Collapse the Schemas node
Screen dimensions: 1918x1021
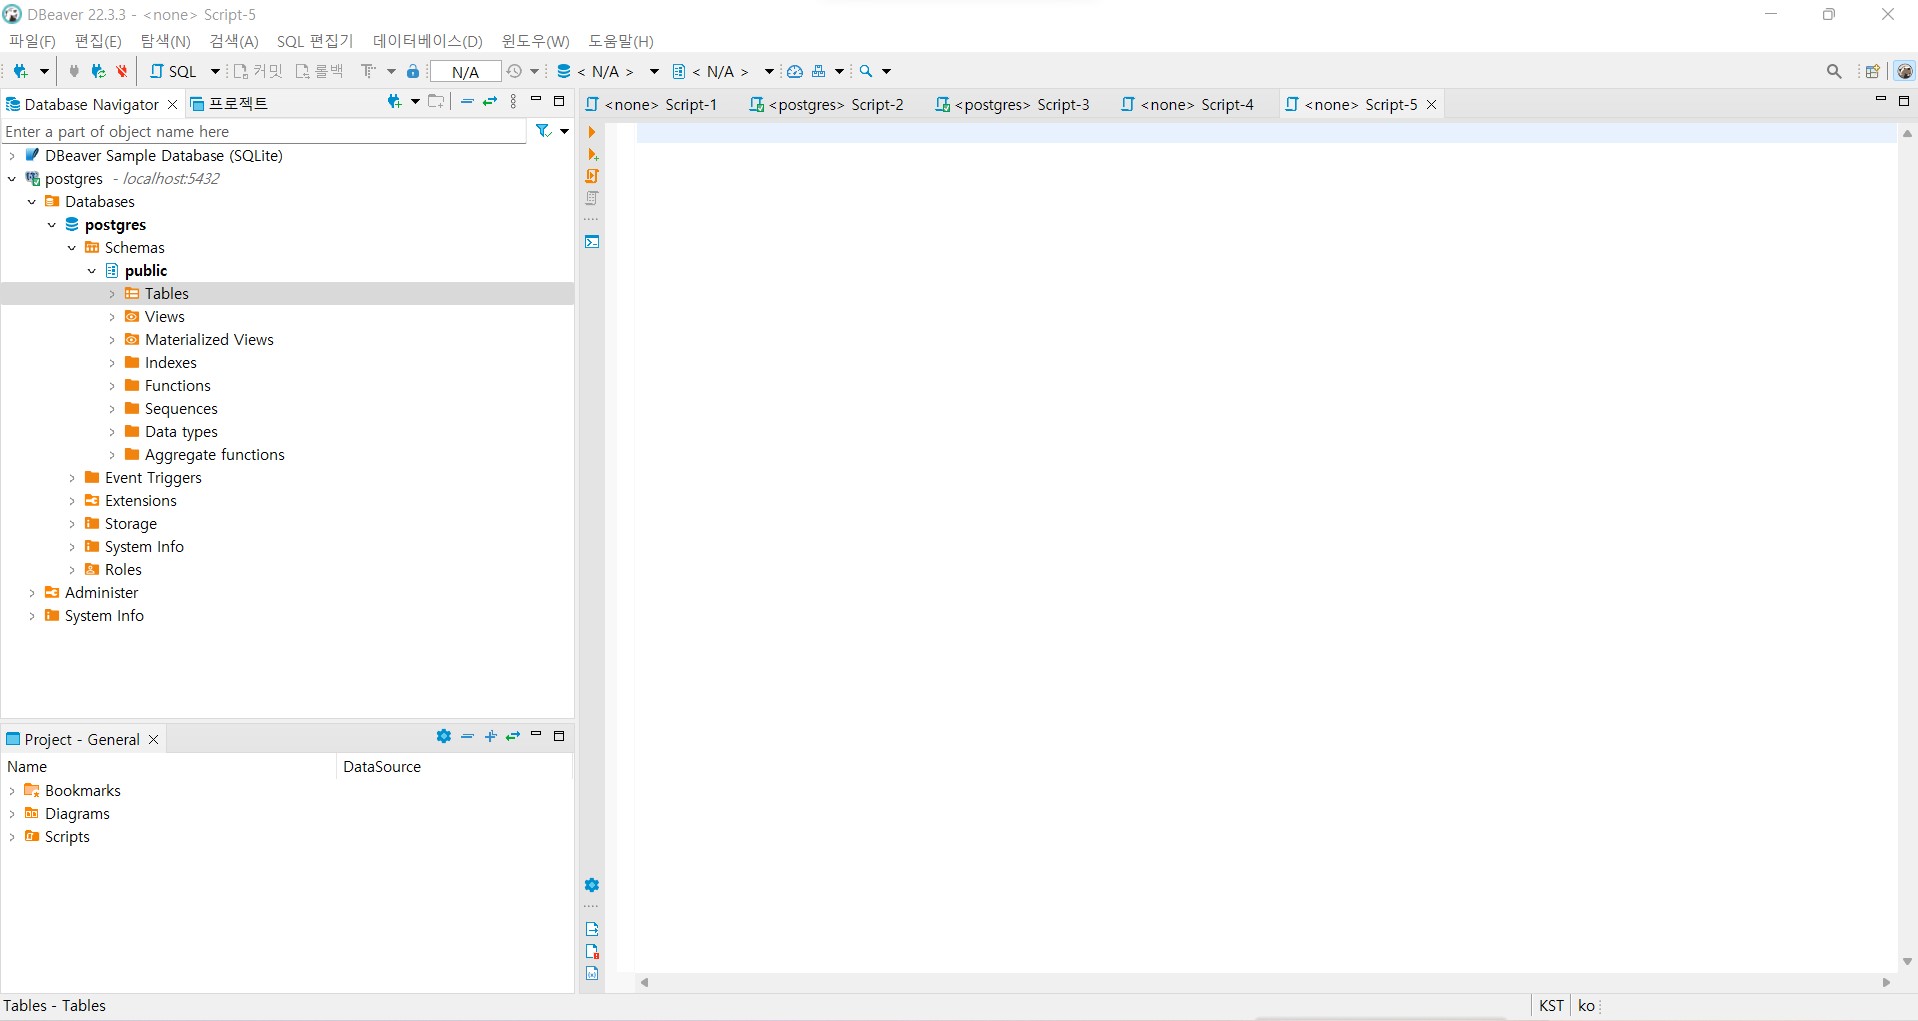pyautogui.click(x=72, y=248)
